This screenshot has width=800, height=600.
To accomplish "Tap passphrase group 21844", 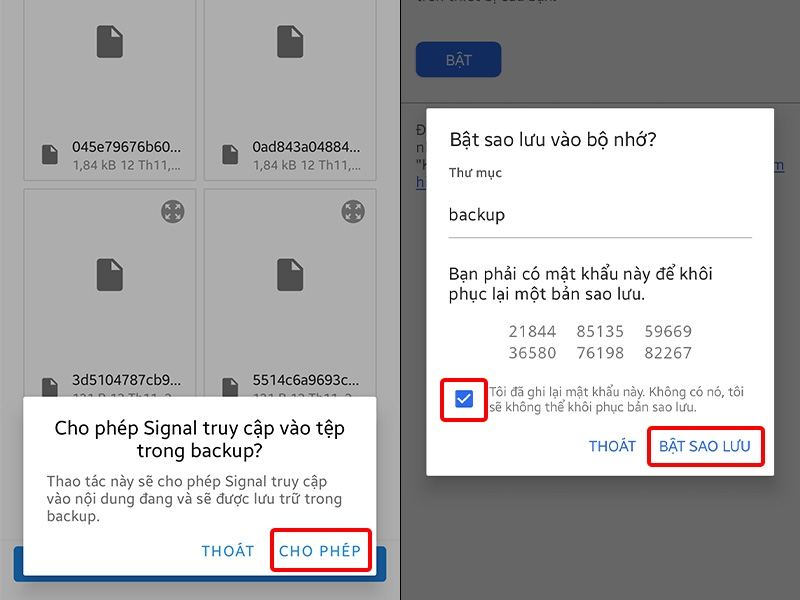I will [532, 332].
